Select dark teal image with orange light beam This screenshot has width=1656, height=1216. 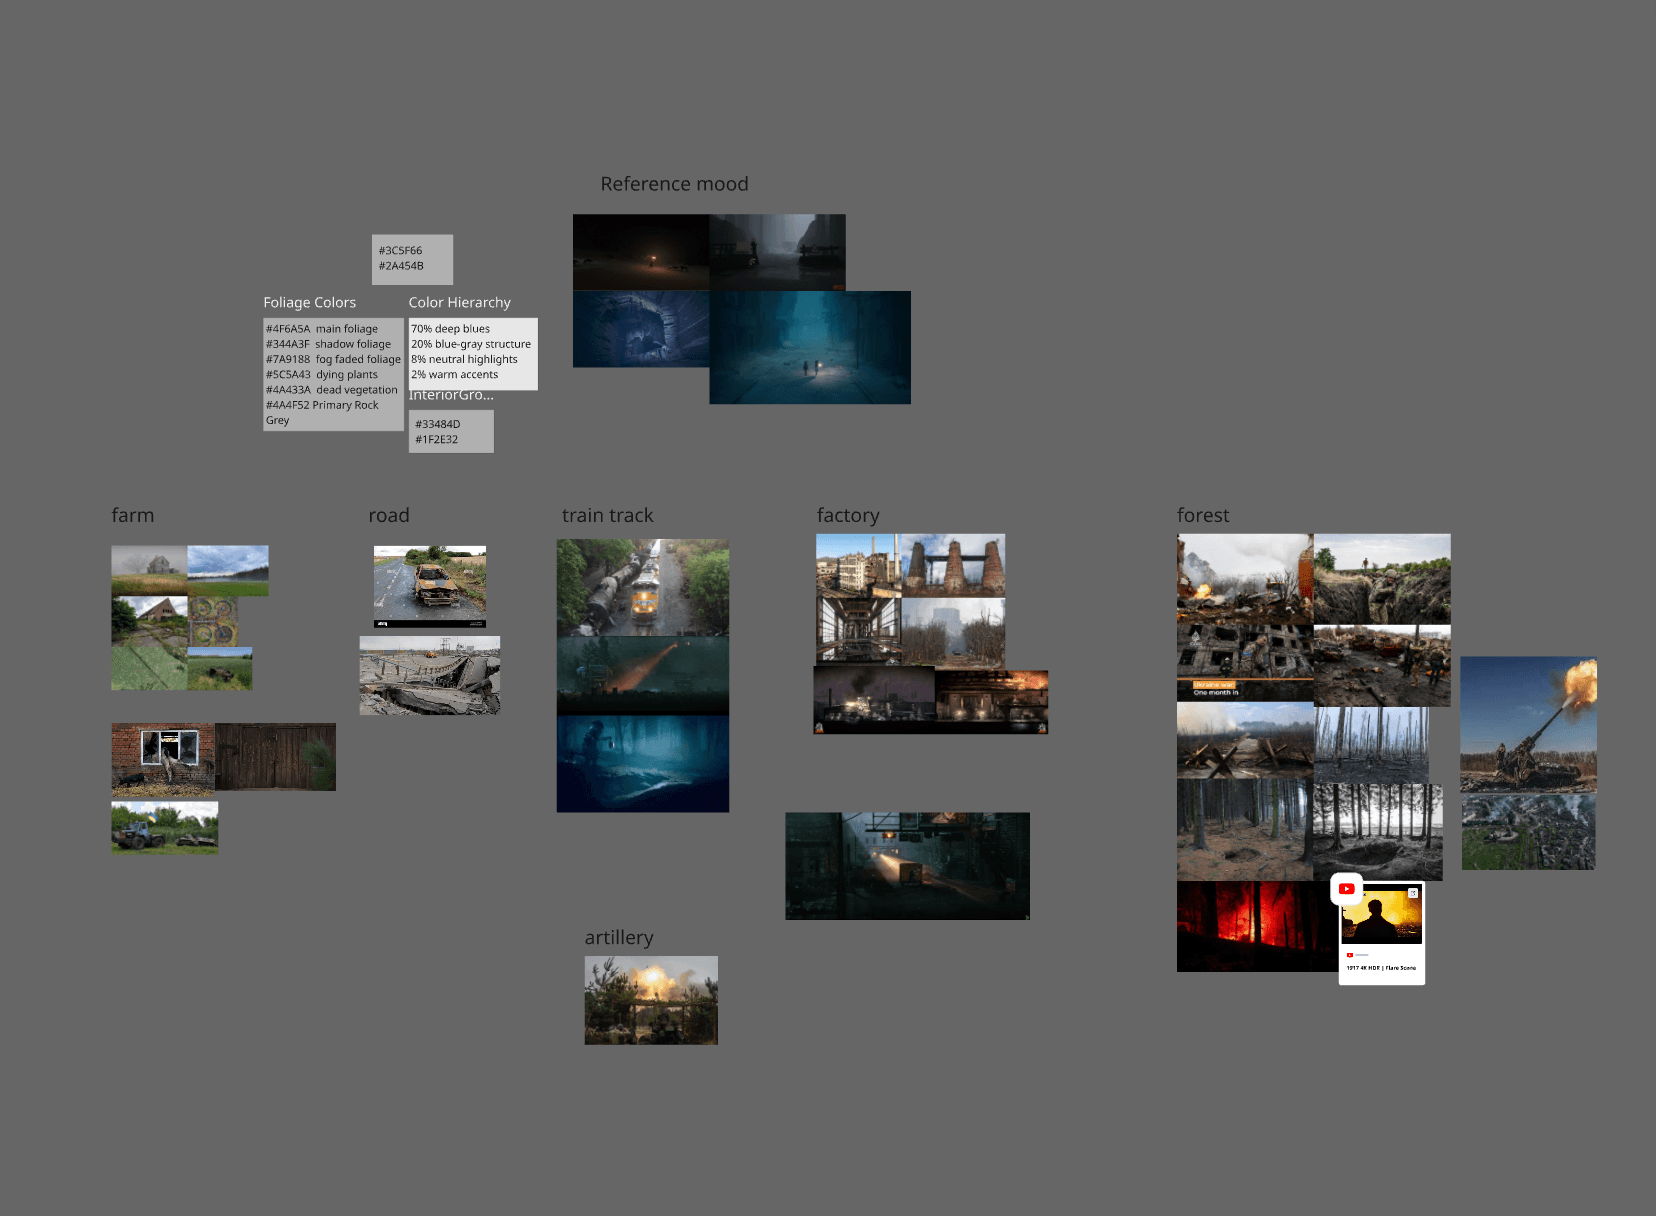(643, 675)
